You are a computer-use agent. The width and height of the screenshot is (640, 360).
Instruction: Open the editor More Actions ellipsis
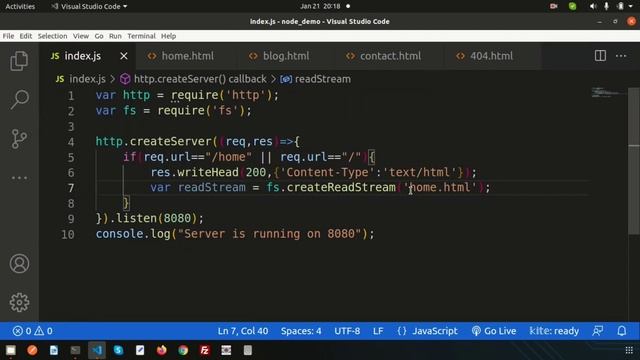[x=621, y=56]
